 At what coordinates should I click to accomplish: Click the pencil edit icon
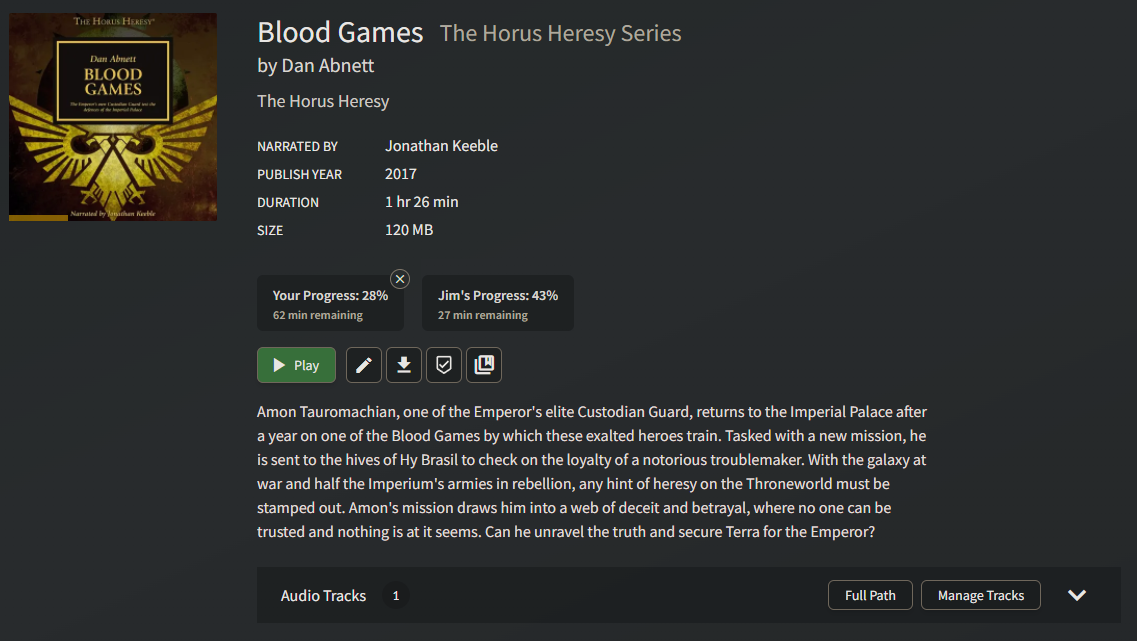363,365
